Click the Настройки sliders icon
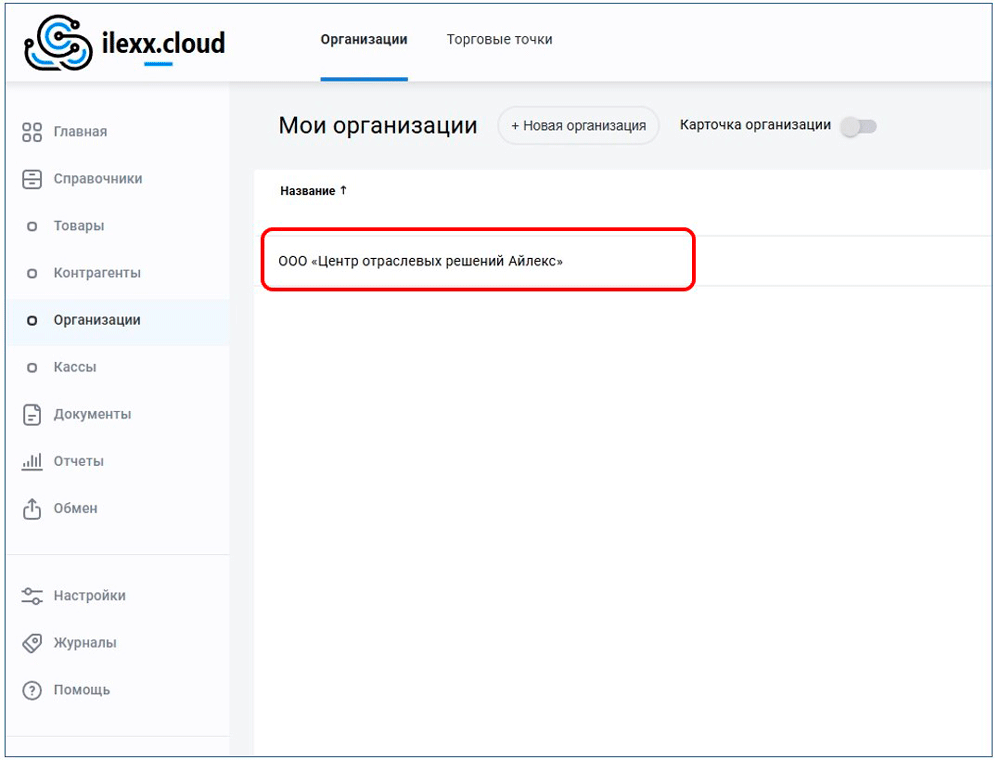Screen dimensions: 1000x760 32,596
